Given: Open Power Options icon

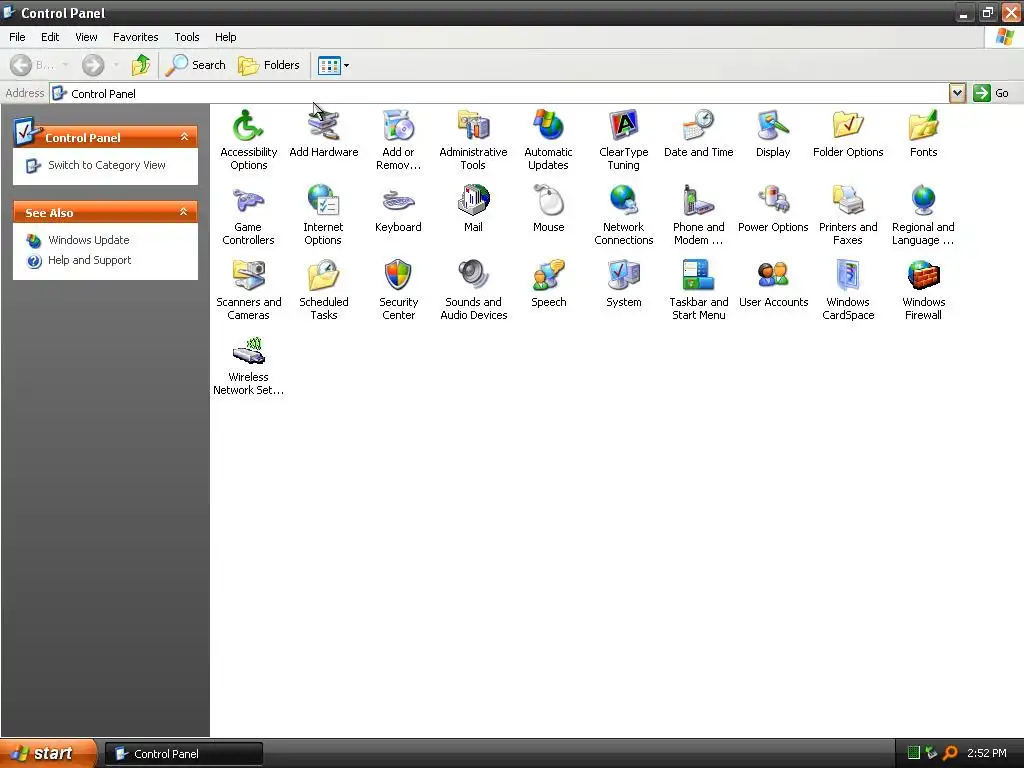Looking at the screenshot, I should pyautogui.click(x=773, y=200).
